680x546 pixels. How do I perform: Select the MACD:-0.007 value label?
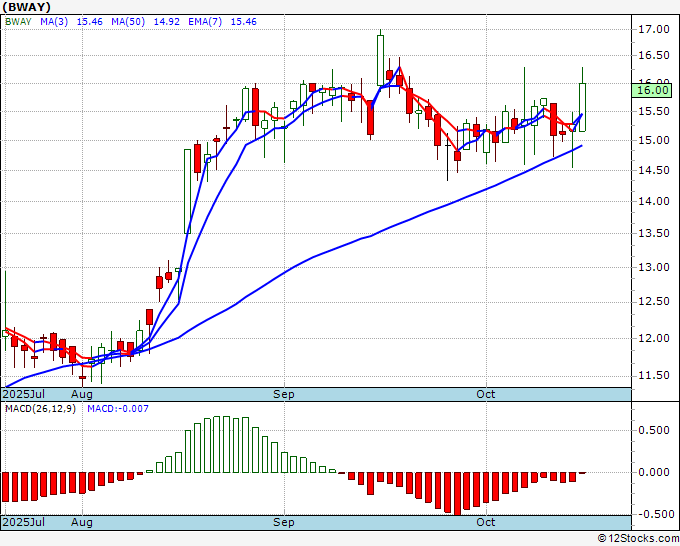click(x=117, y=409)
